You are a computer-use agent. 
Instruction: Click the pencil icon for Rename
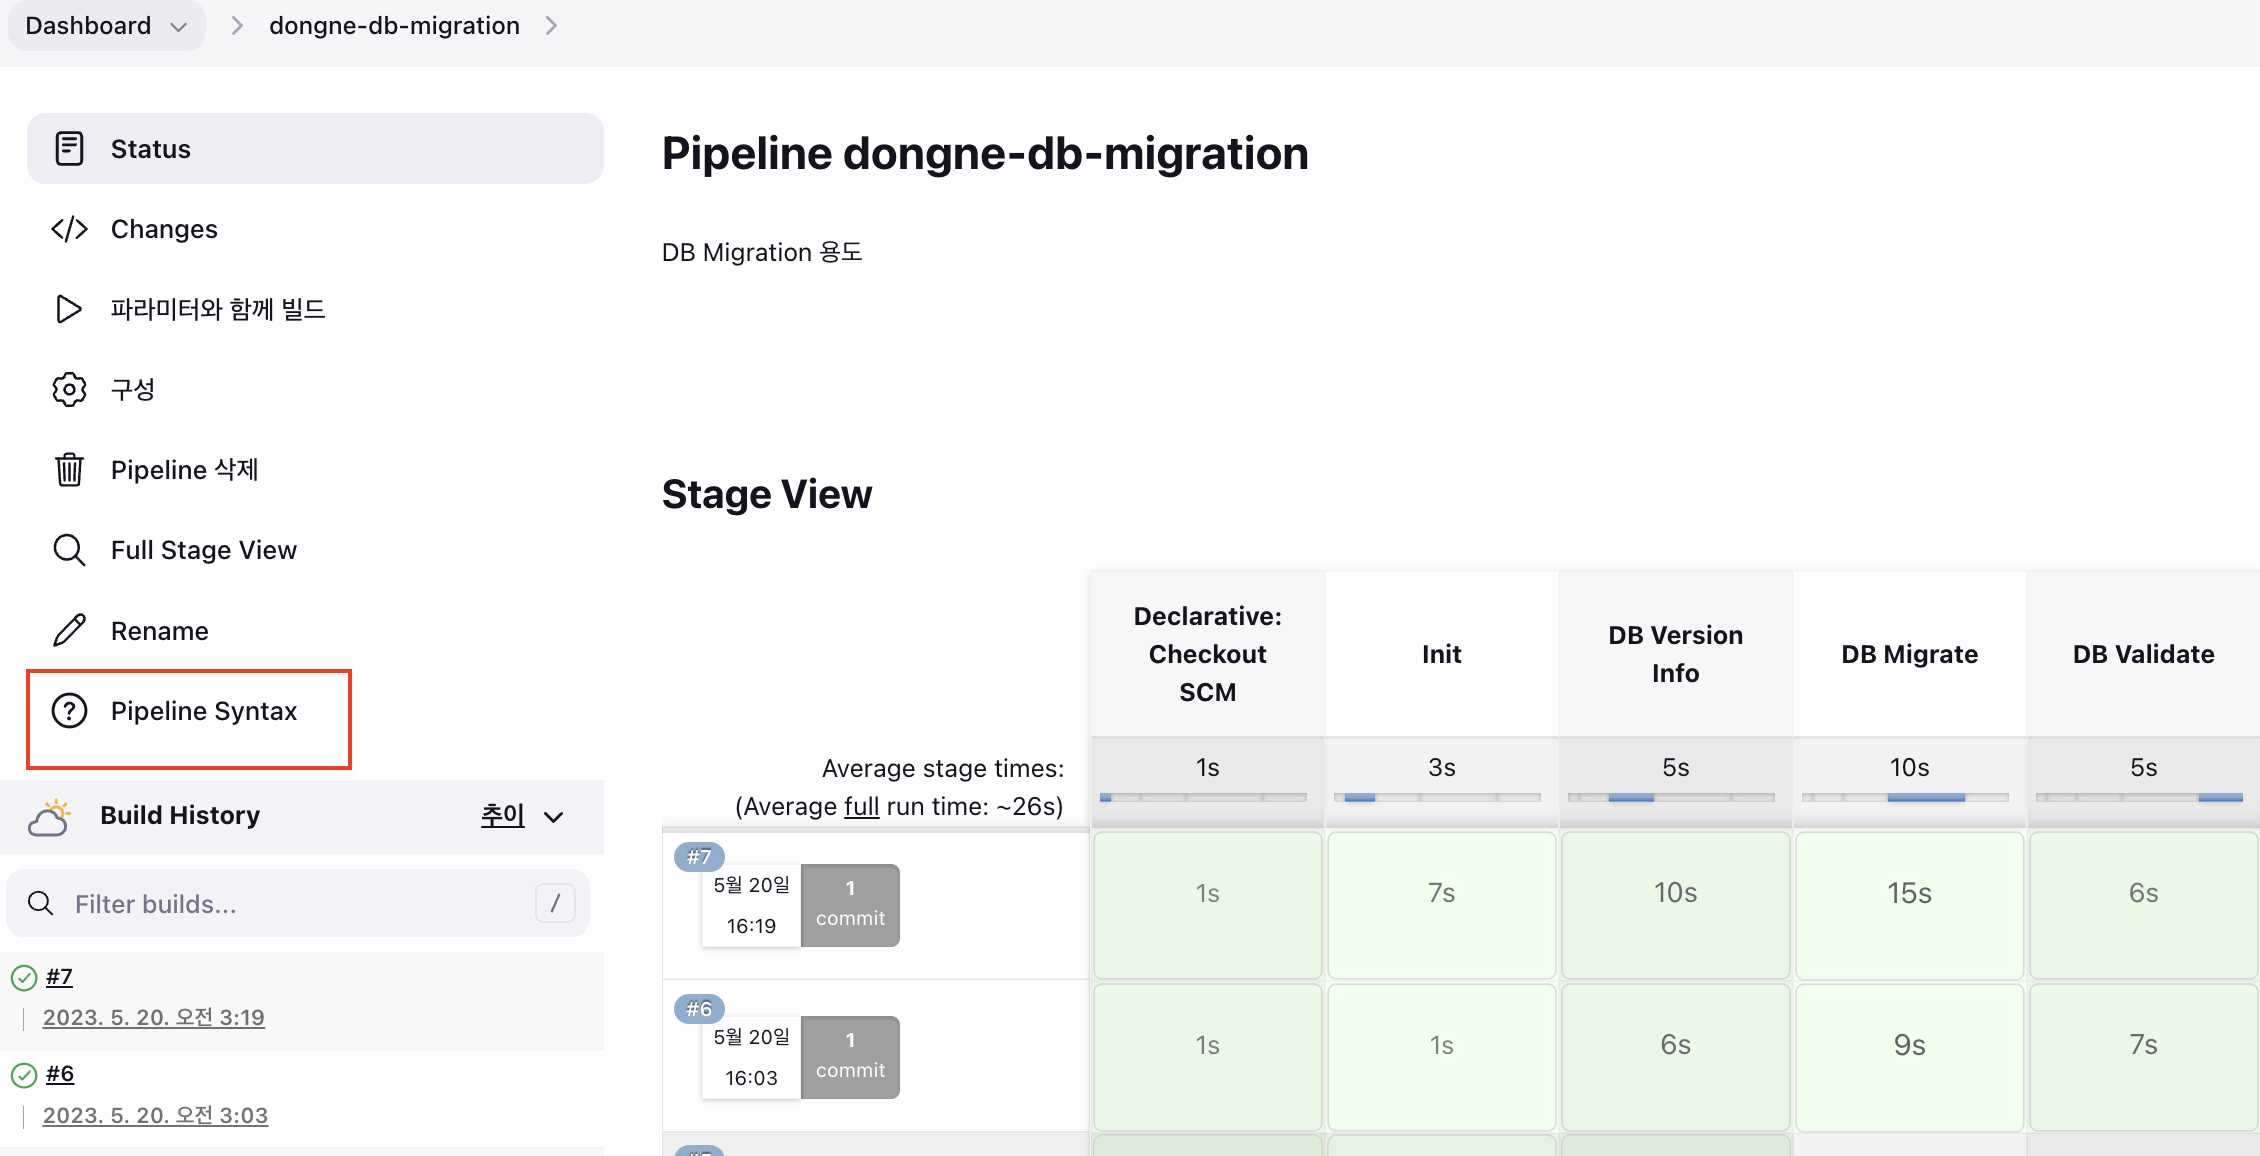[x=69, y=631]
